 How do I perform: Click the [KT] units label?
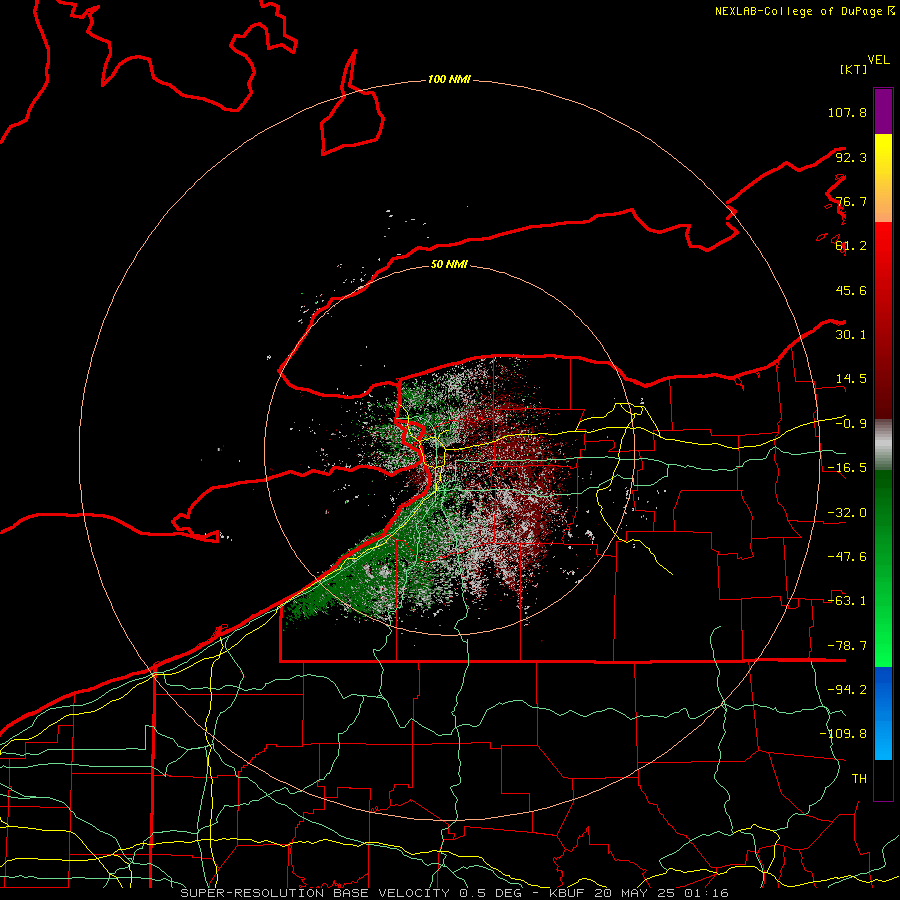coord(853,69)
